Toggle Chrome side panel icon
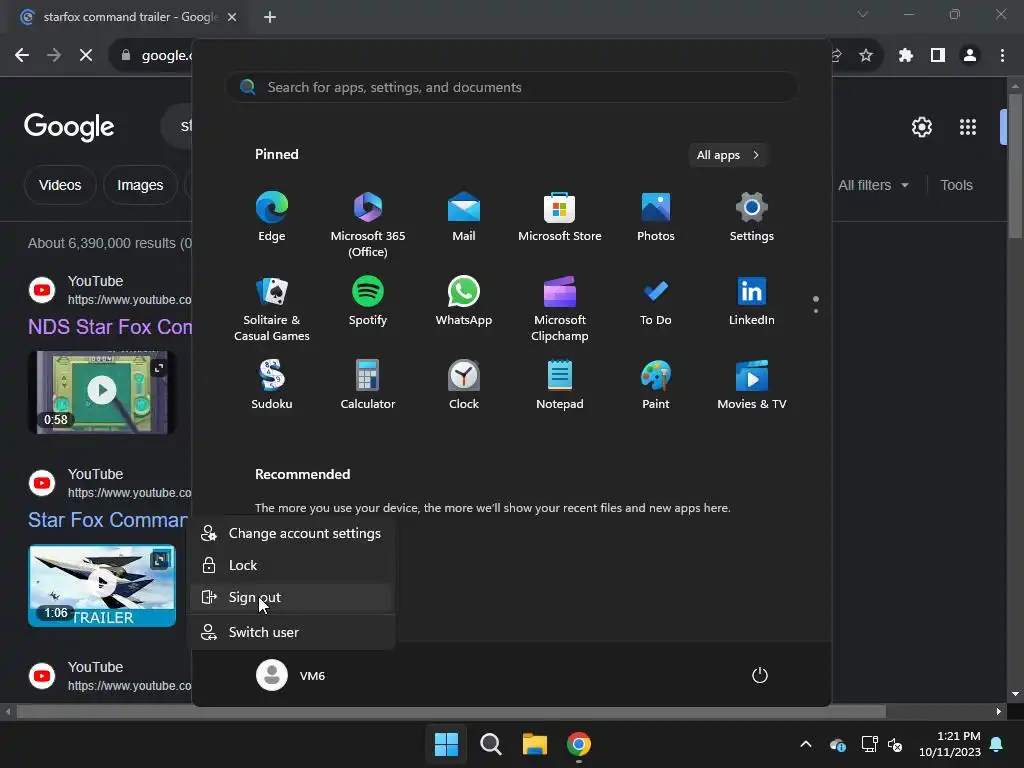Image resolution: width=1024 pixels, height=768 pixels. click(938, 56)
